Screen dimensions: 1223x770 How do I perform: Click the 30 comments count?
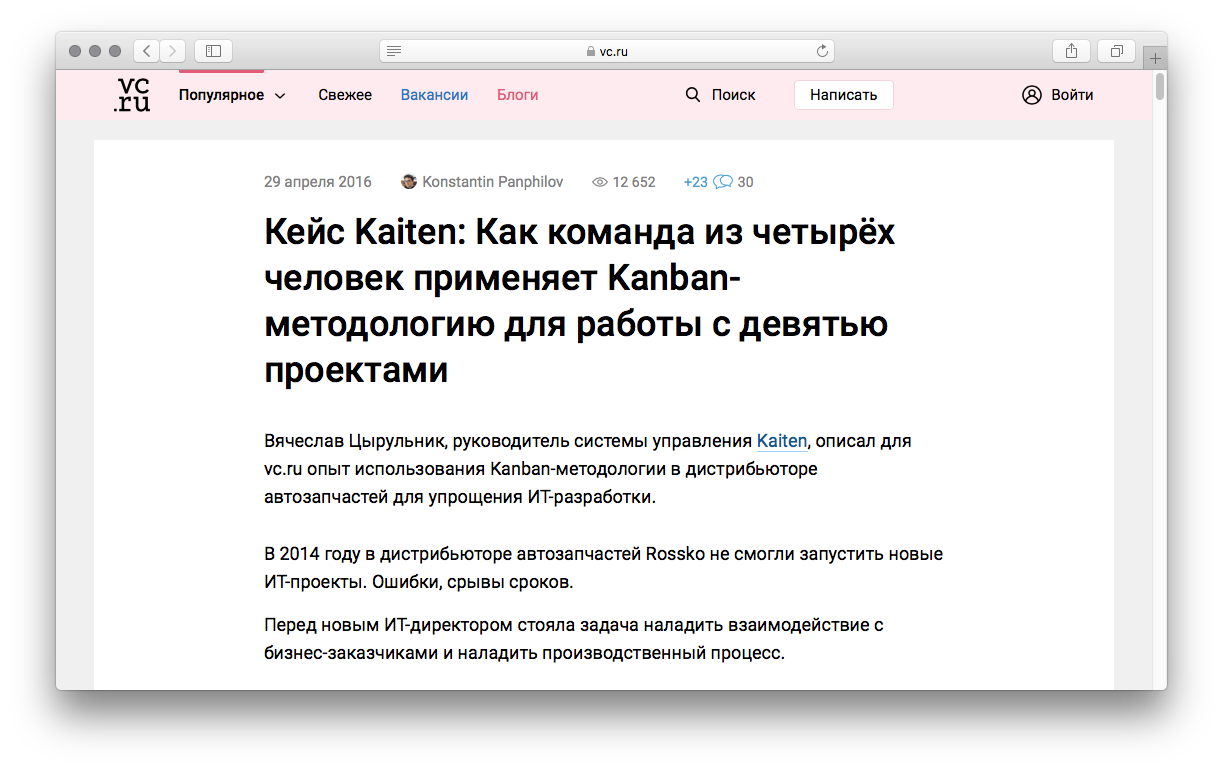746,182
